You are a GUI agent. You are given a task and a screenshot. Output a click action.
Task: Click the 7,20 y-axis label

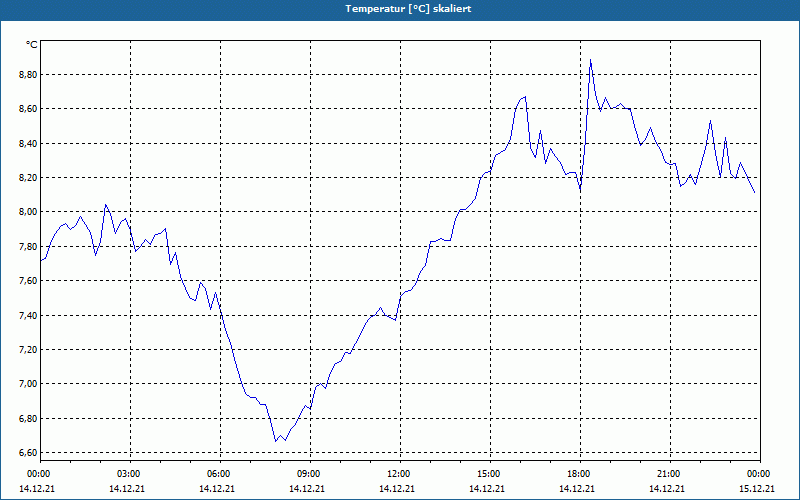(29, 349)
